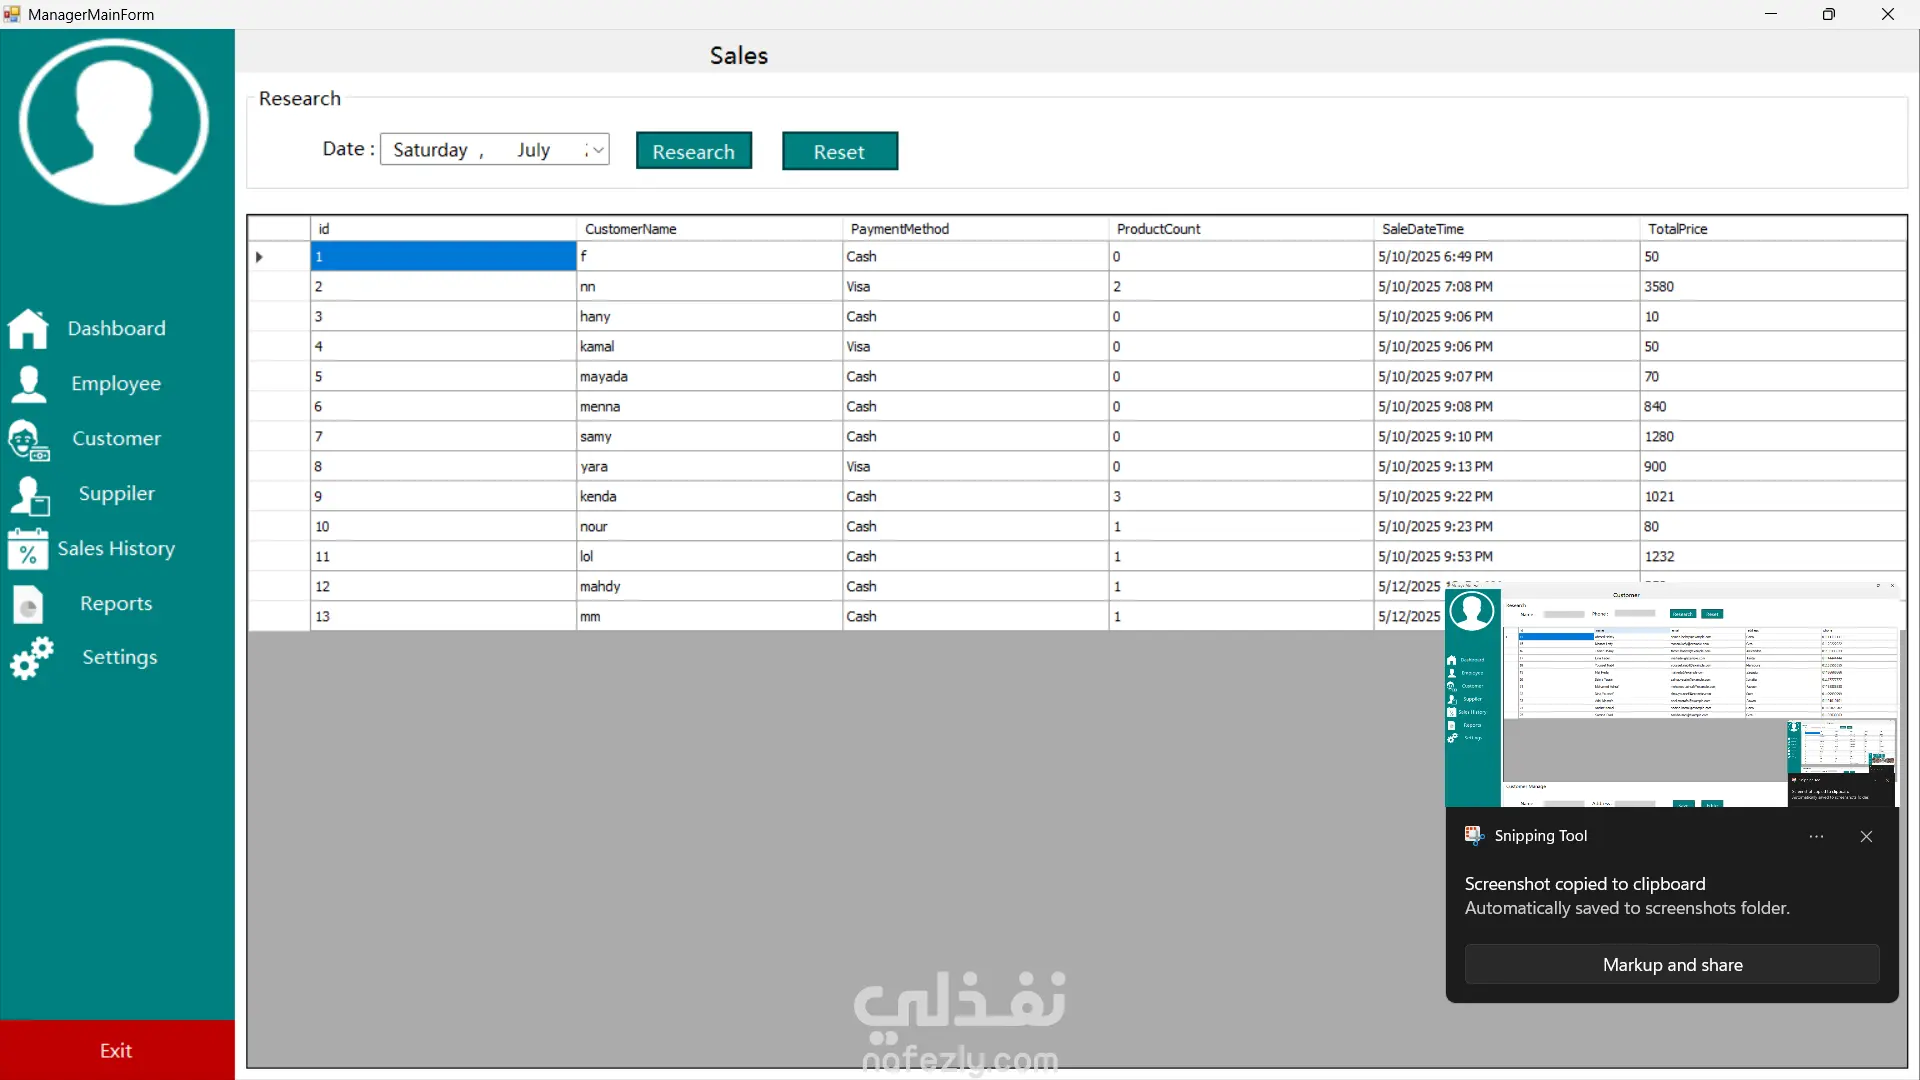
Task: Click the Sales History percent icon
Action: click(28, 549)
